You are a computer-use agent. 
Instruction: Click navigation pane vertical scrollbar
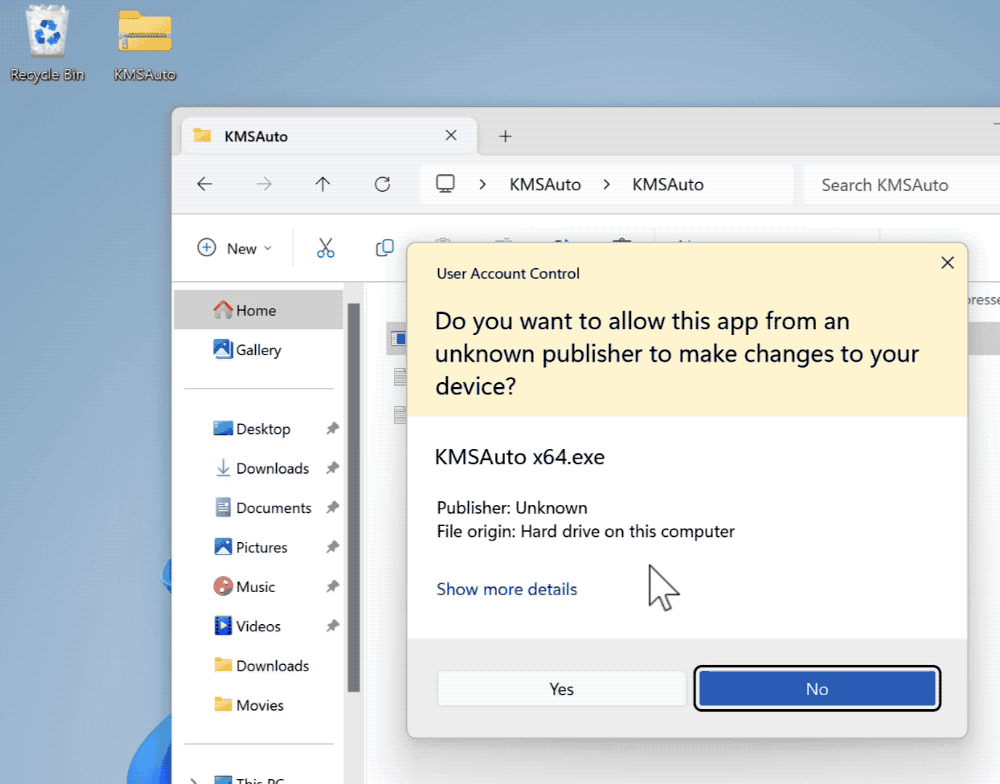[x=353, y=498]
